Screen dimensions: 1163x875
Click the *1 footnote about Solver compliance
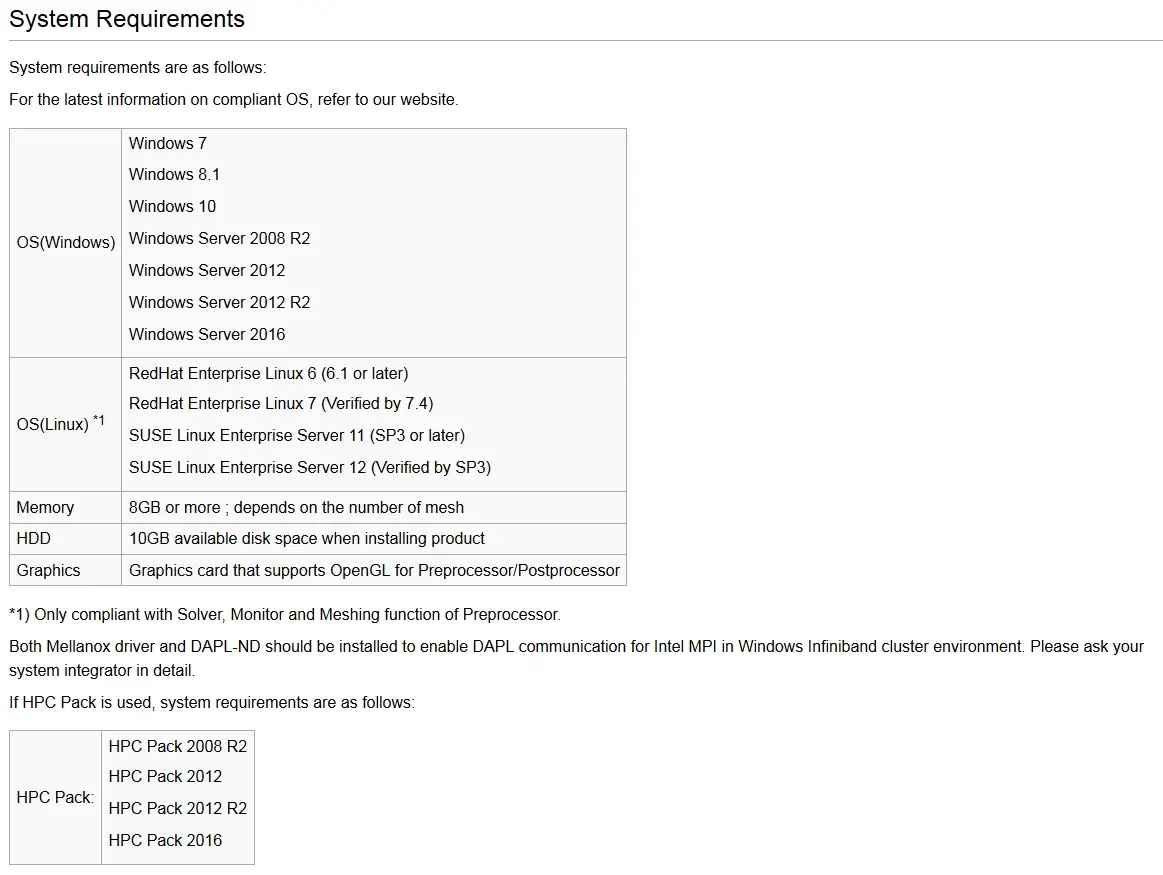(x=285, y=614)
